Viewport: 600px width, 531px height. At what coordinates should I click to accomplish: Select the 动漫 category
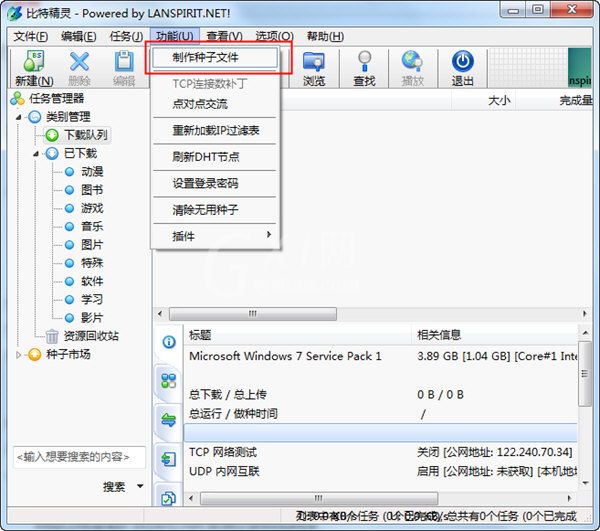pos(92,171)
